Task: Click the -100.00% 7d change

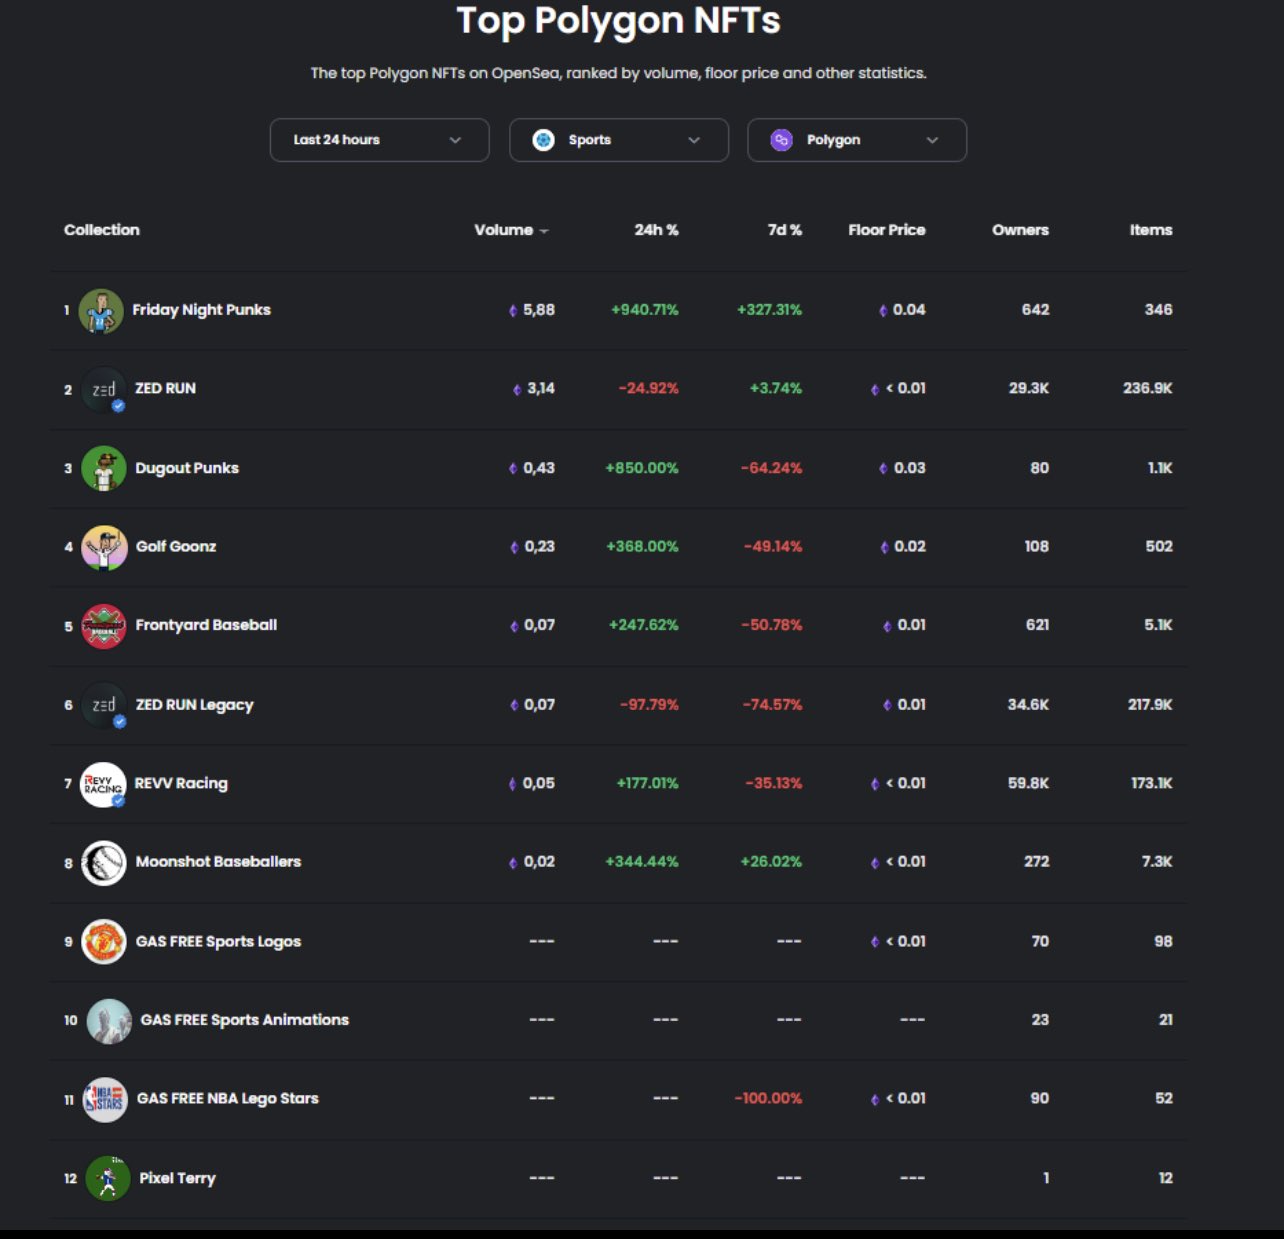Action: [768, 1098]
